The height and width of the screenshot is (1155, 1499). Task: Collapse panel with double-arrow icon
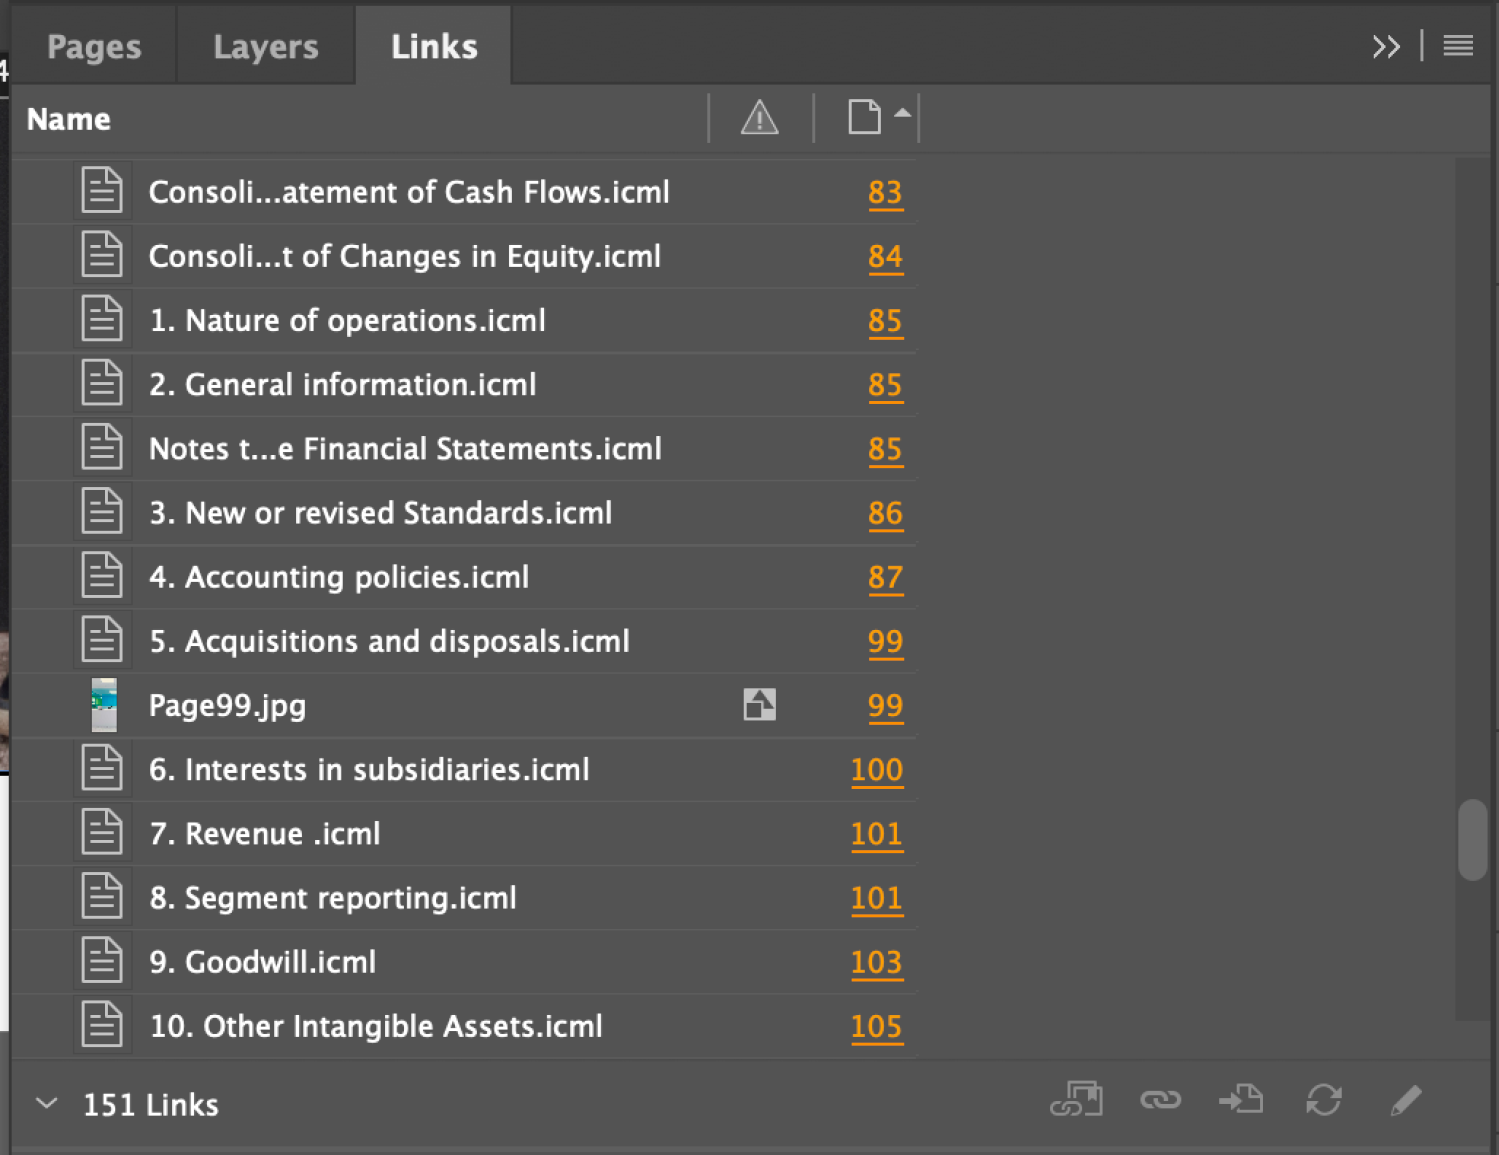1385,46
